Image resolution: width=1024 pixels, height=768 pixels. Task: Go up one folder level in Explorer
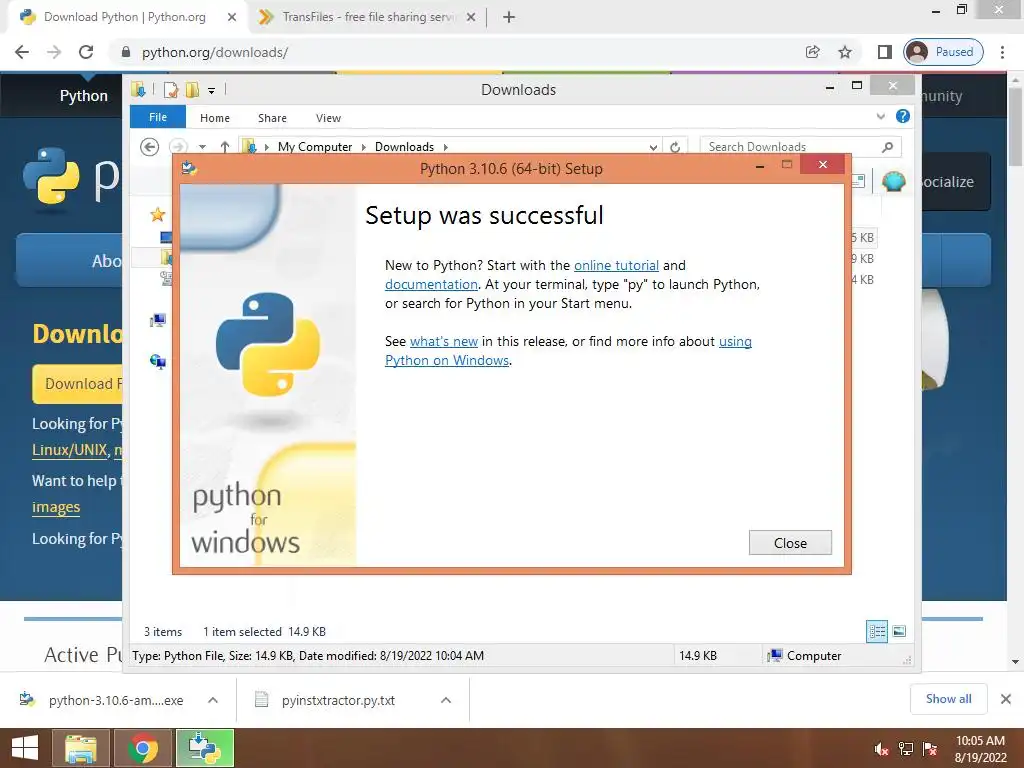point(225,147)
